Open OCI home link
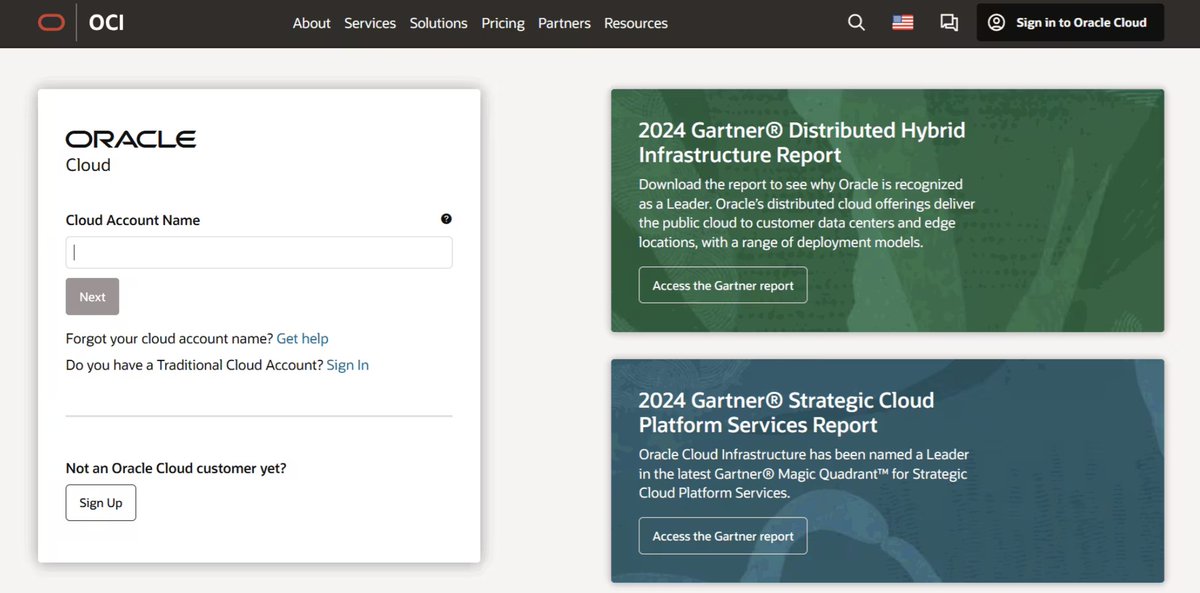The width and height of the screenshot is (1200, 593). (106, 22)
